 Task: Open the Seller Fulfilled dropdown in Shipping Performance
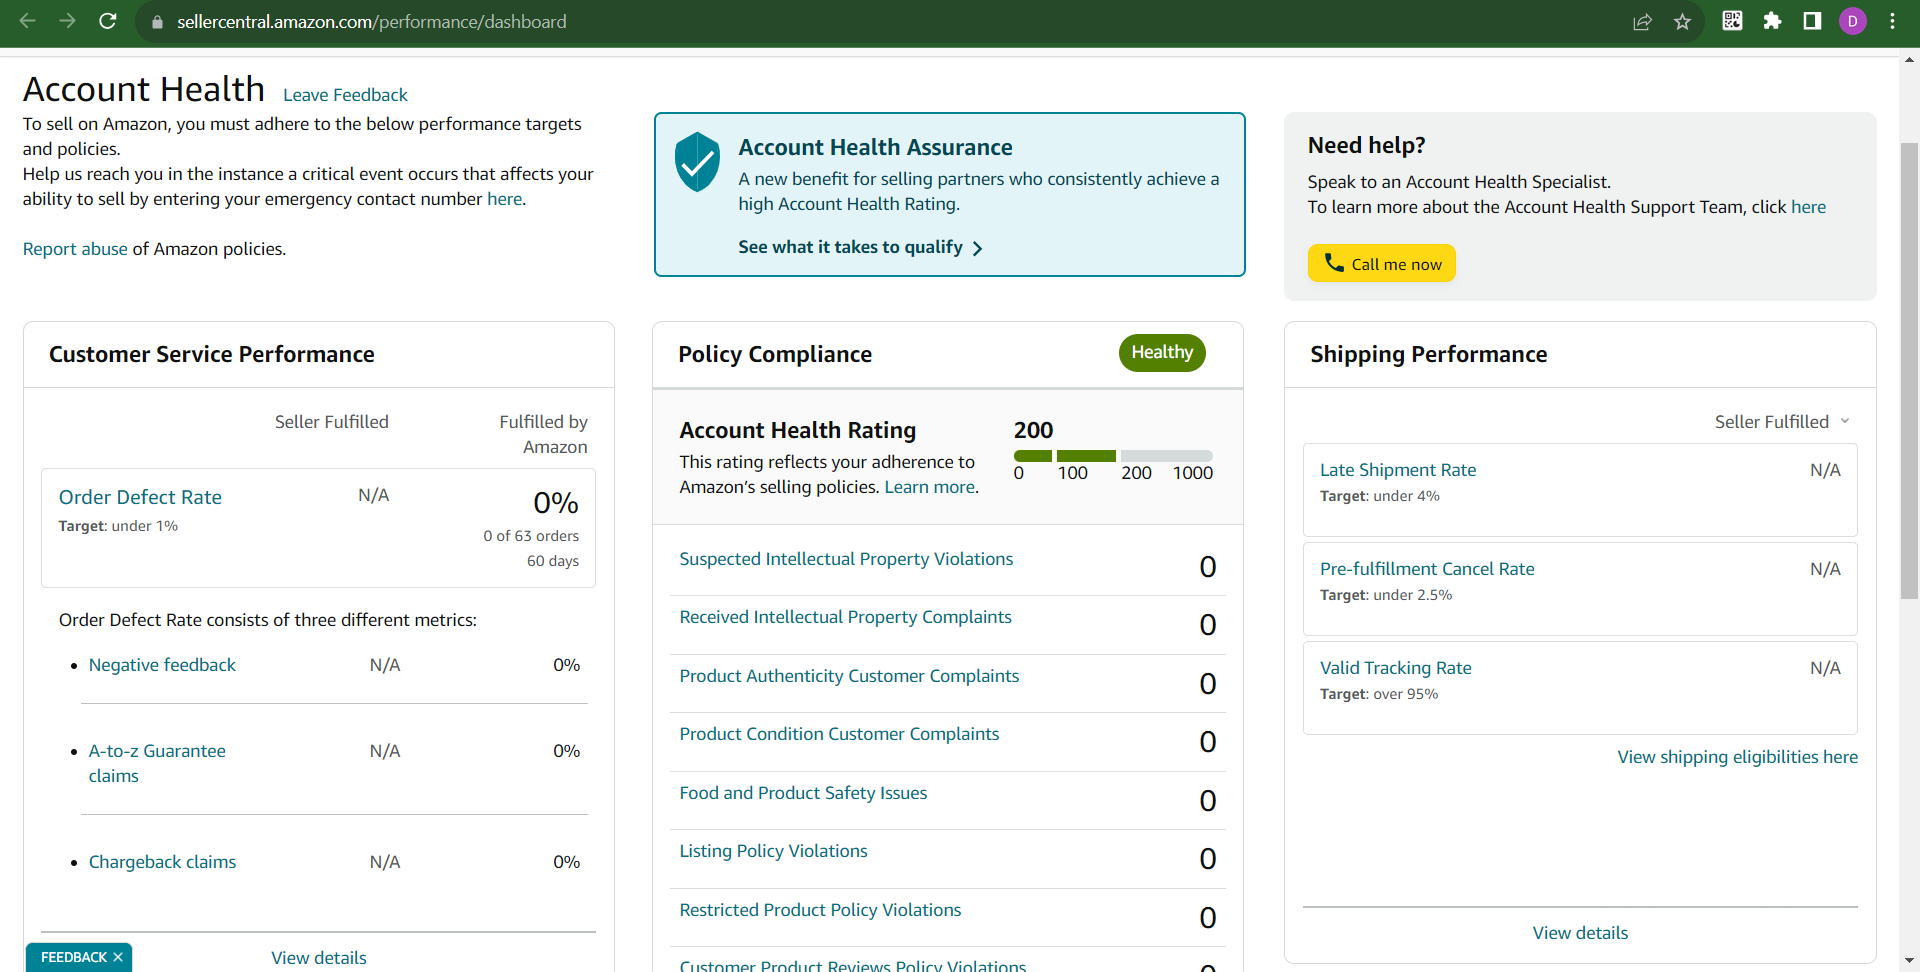click(1782, 422)
